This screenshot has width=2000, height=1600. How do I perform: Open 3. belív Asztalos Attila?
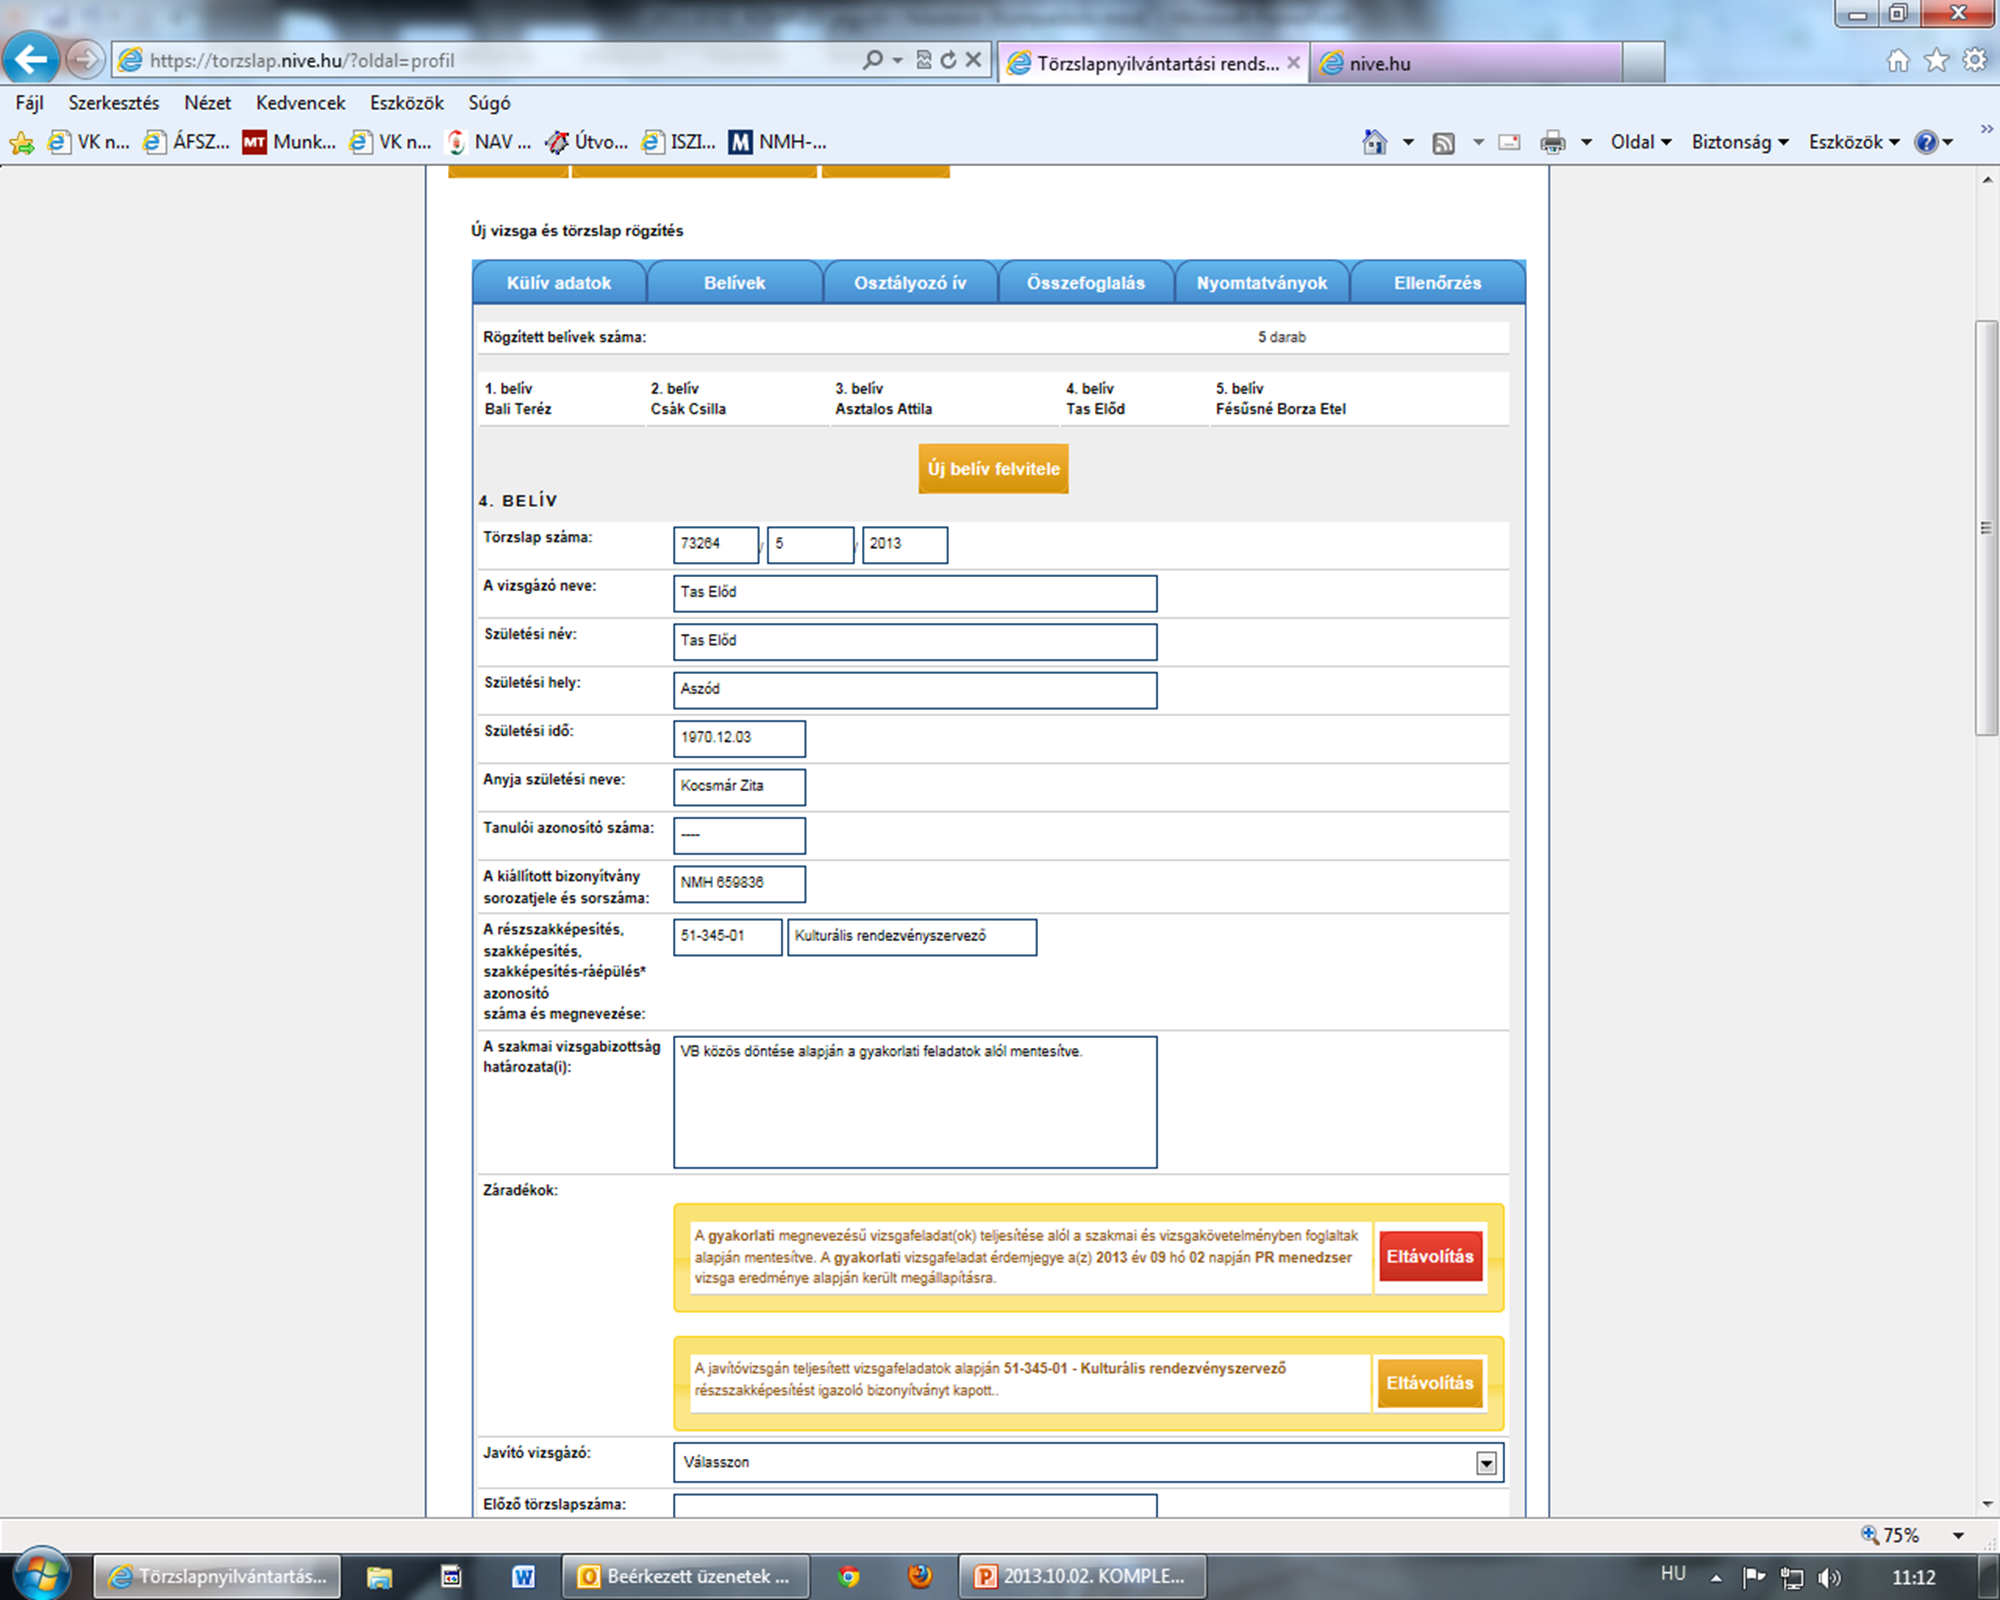(x=884, y=399)
